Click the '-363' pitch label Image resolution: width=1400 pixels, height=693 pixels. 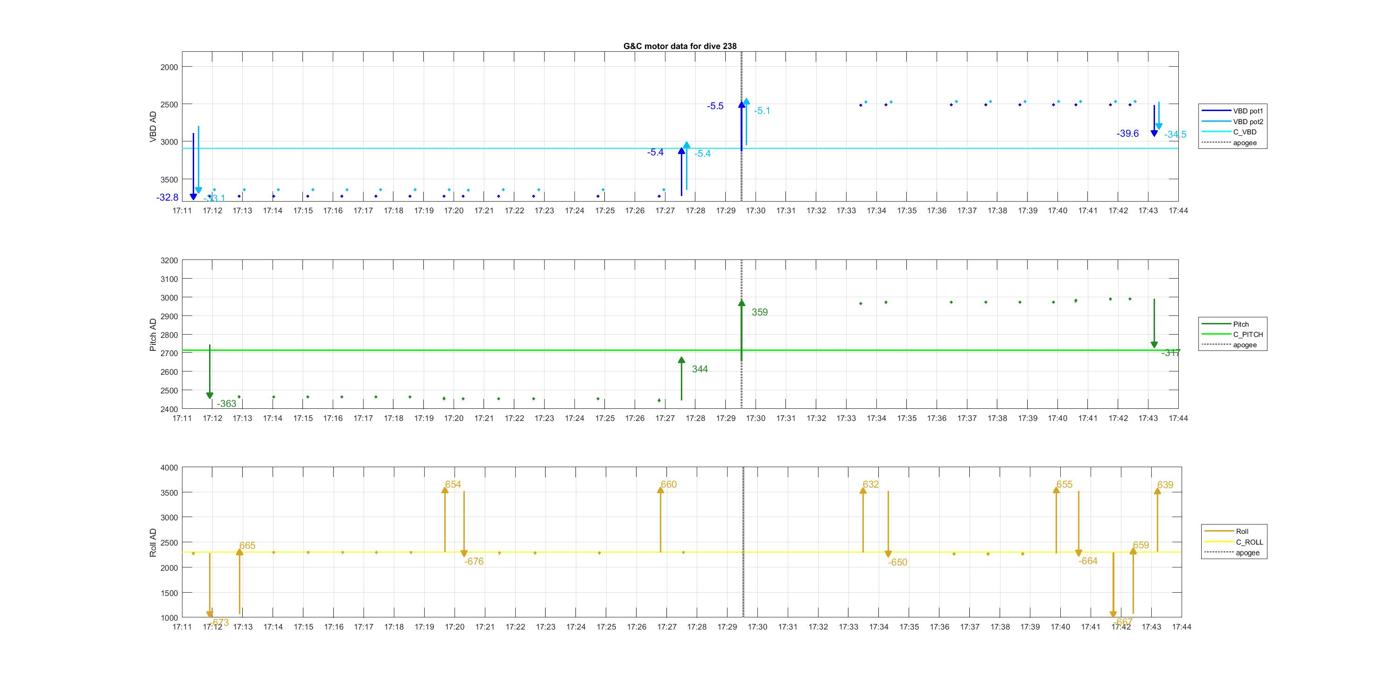point(227,404)
